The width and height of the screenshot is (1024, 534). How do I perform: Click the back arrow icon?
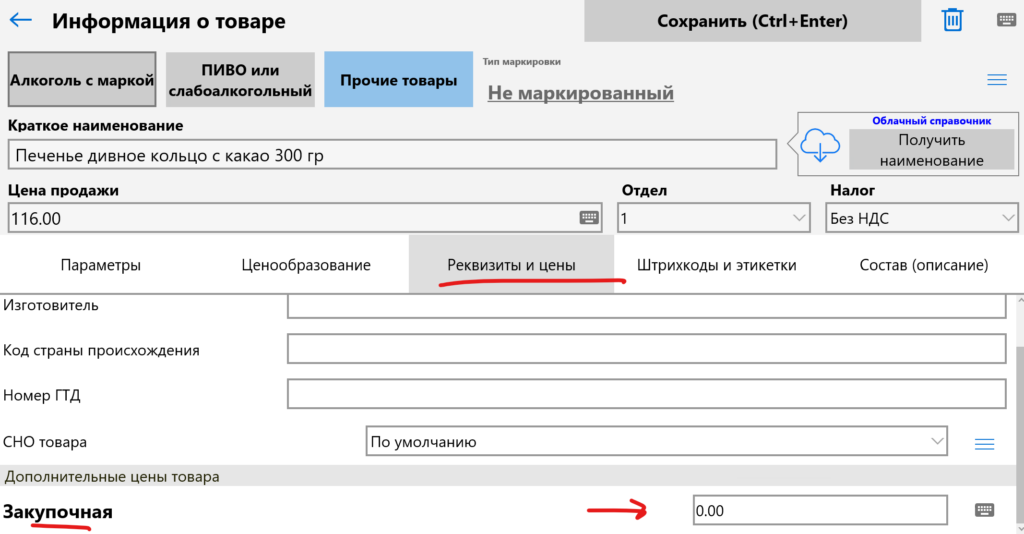coord(20,20)
